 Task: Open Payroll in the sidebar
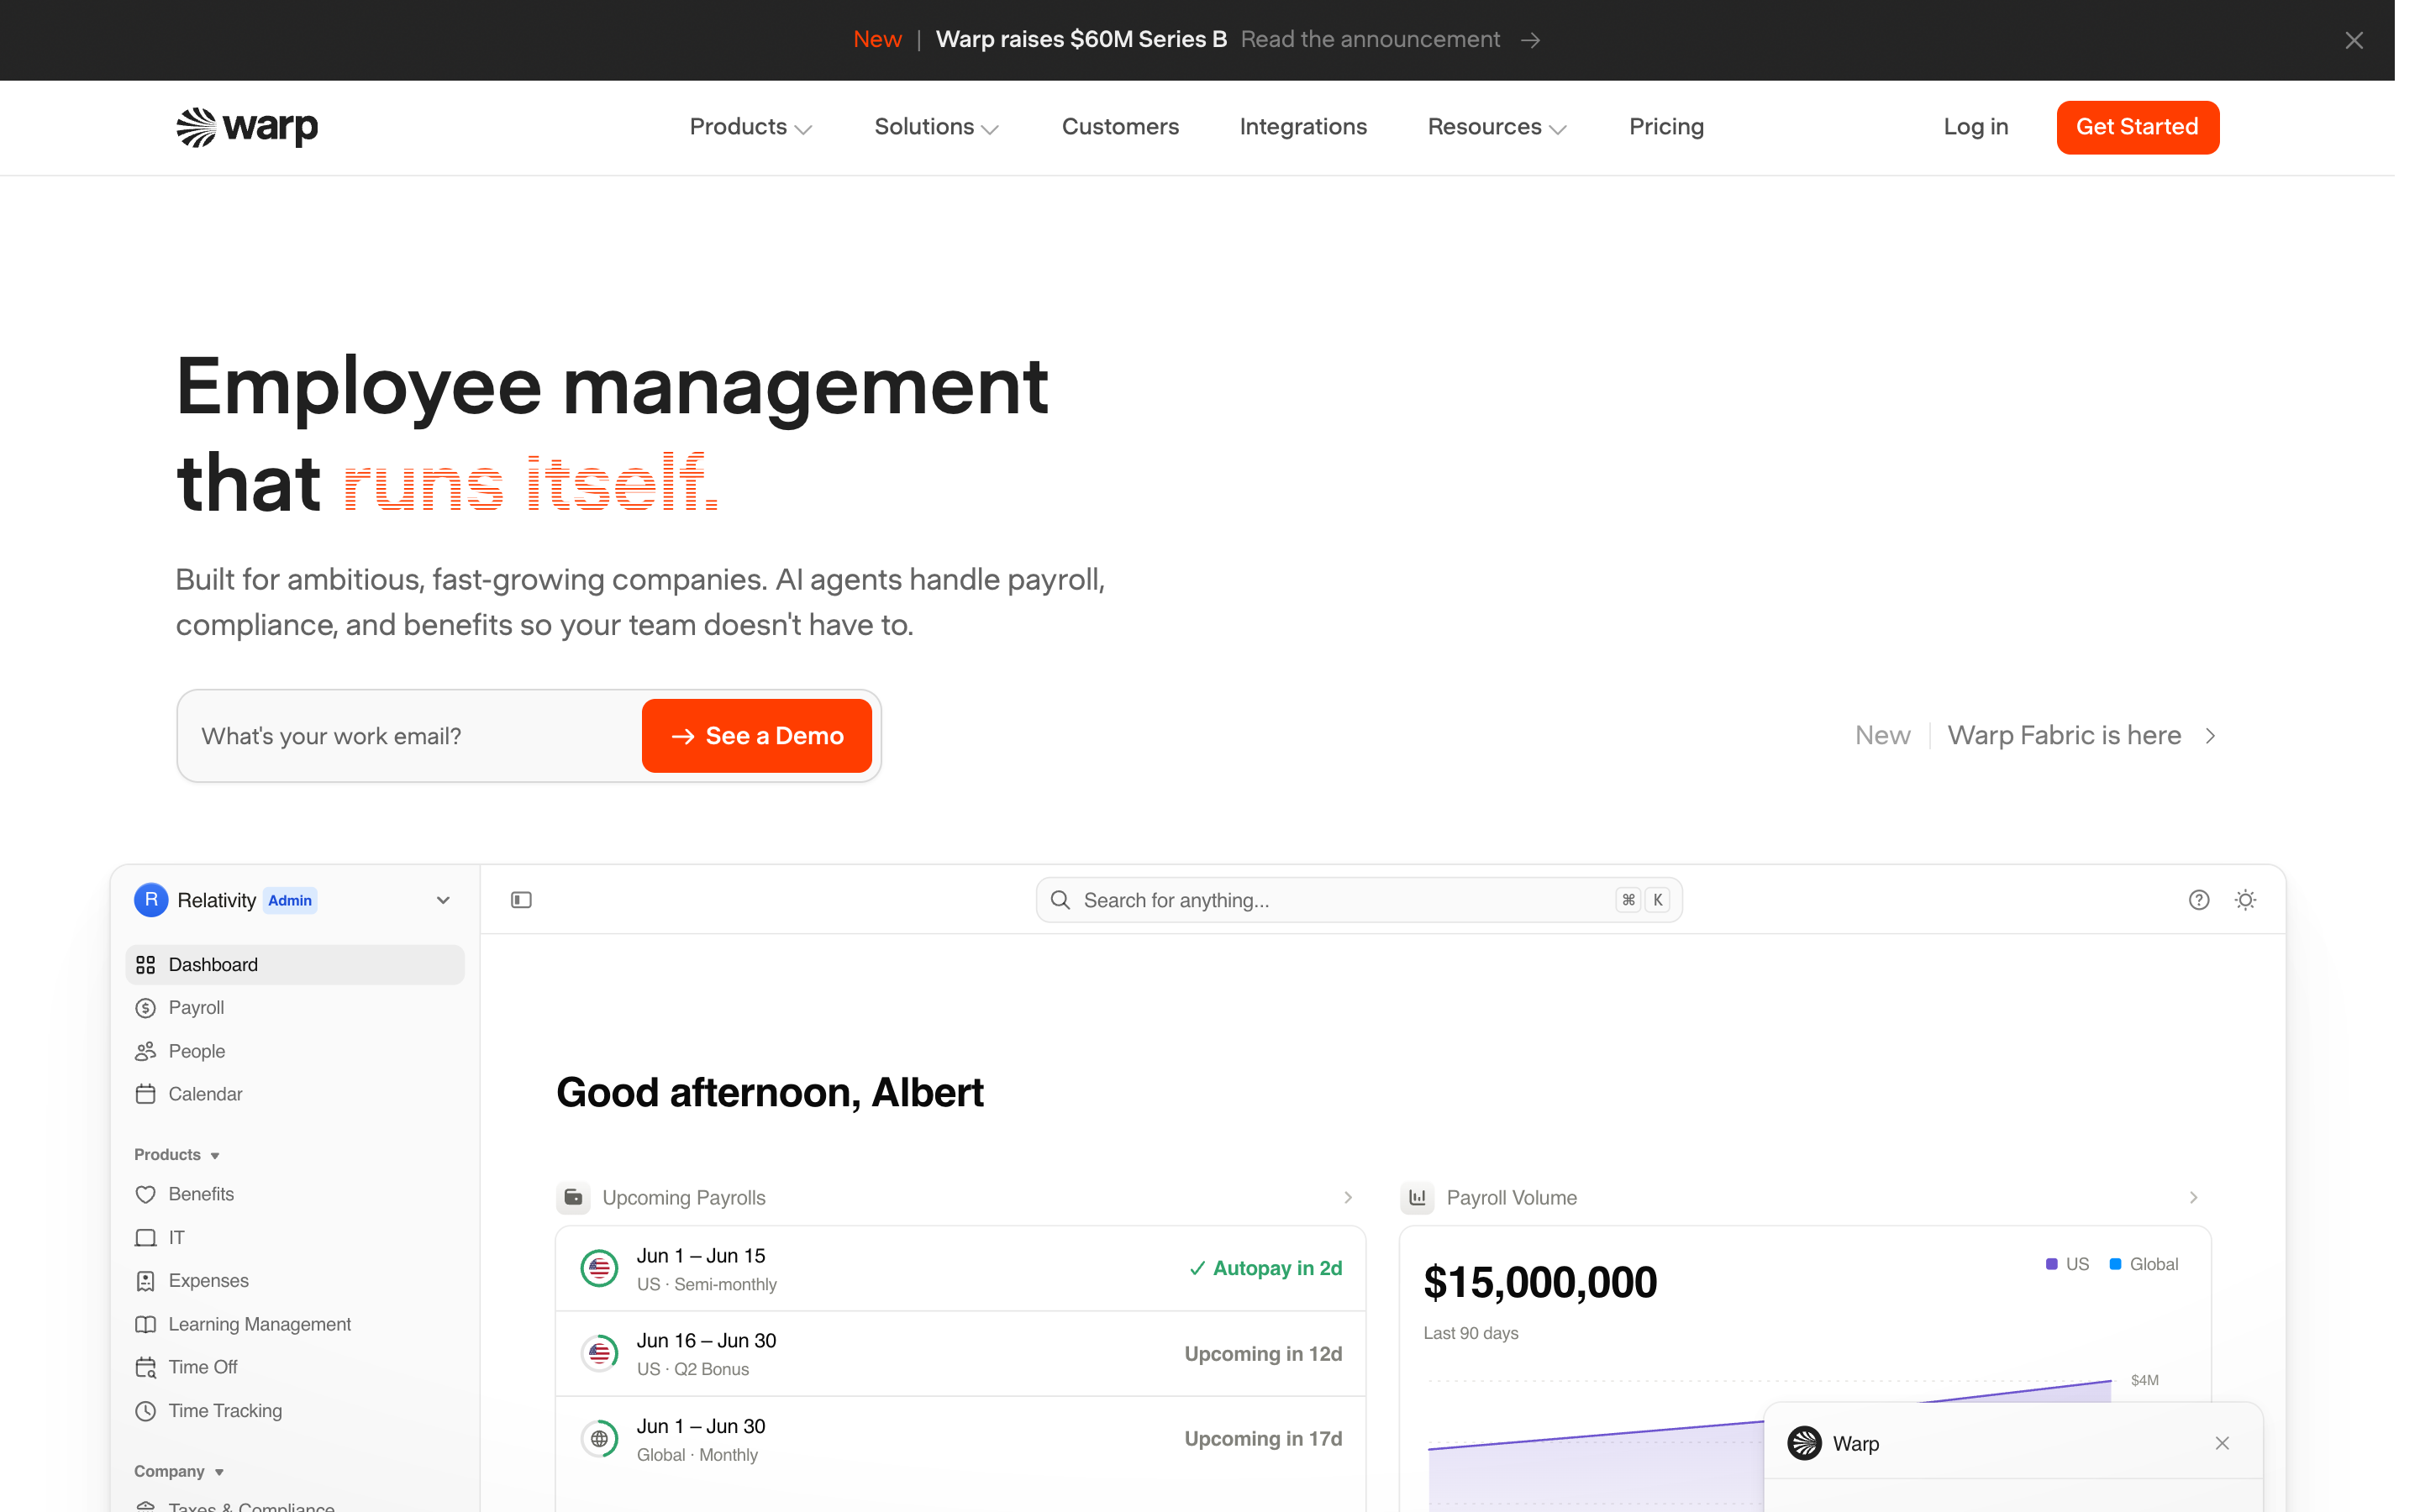[x=295, y=1008]
